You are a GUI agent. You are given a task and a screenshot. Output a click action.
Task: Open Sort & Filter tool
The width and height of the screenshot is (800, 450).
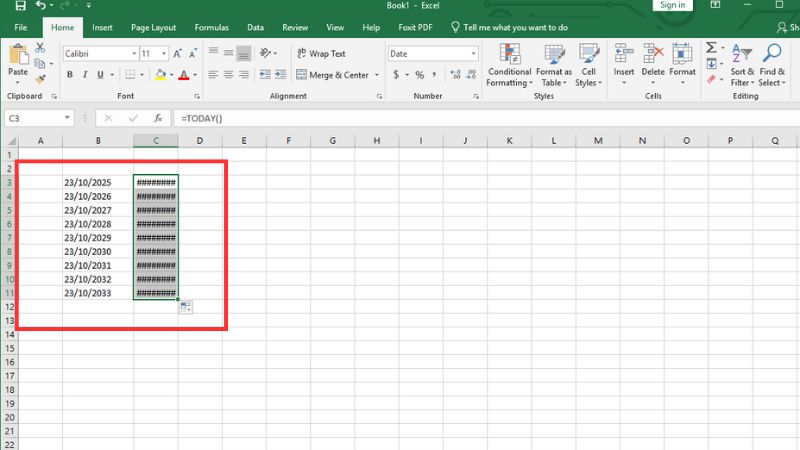(742, 65)
